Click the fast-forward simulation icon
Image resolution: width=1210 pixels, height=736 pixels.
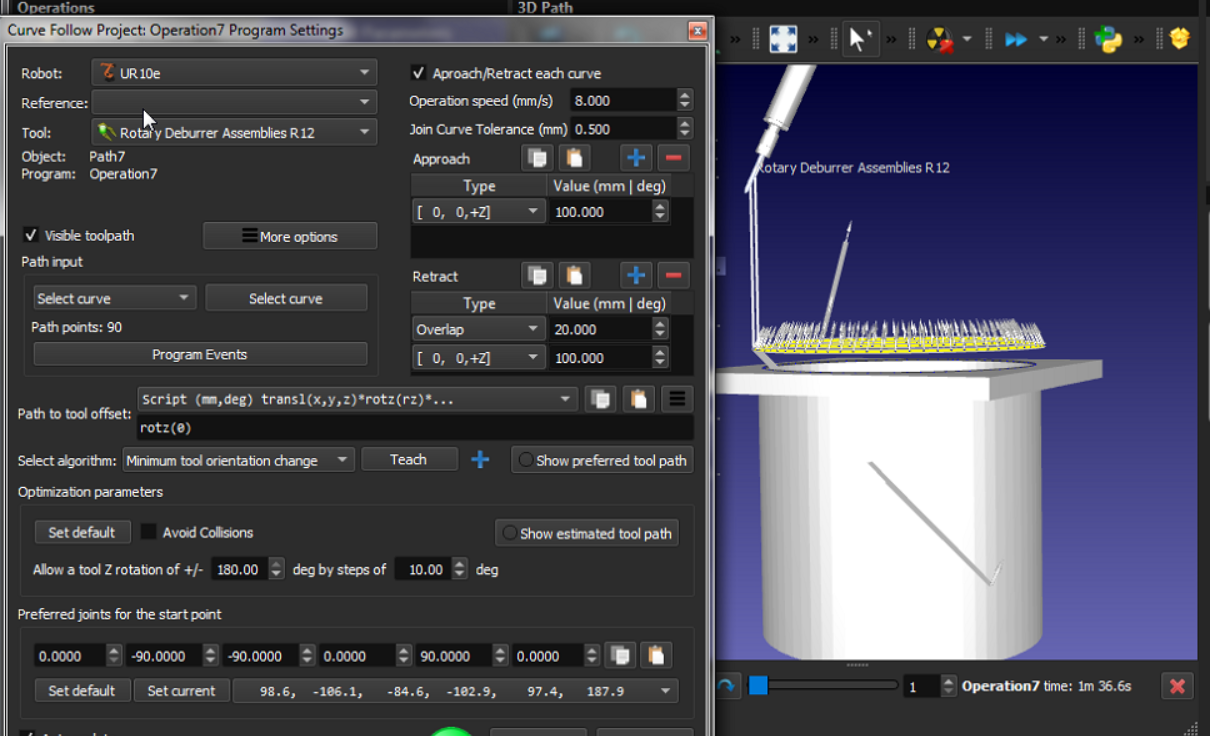1016,39
